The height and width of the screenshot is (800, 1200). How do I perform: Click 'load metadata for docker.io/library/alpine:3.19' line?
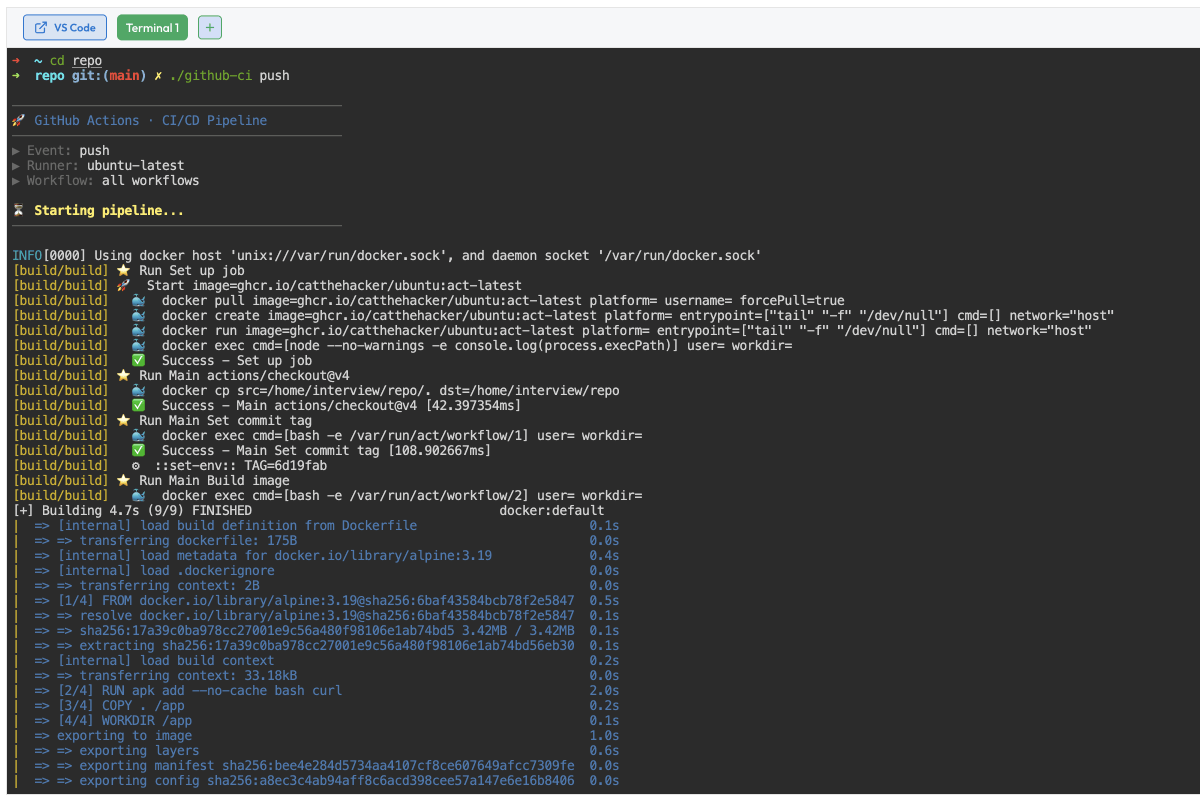315,556
